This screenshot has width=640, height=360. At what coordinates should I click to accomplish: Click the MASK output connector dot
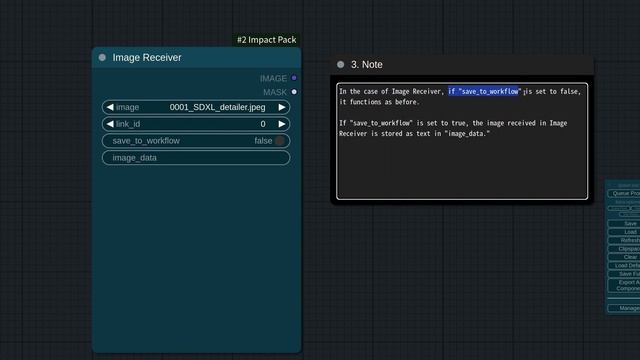(x=294, y=92)
